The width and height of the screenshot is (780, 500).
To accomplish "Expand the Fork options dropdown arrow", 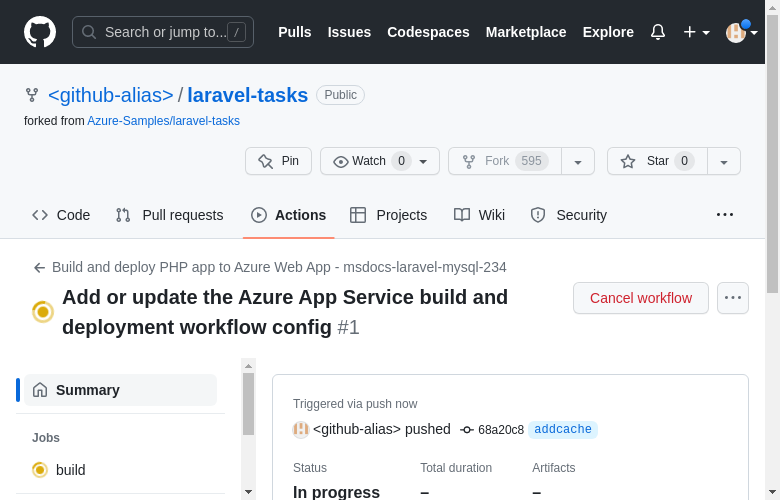I will (578, 161).
